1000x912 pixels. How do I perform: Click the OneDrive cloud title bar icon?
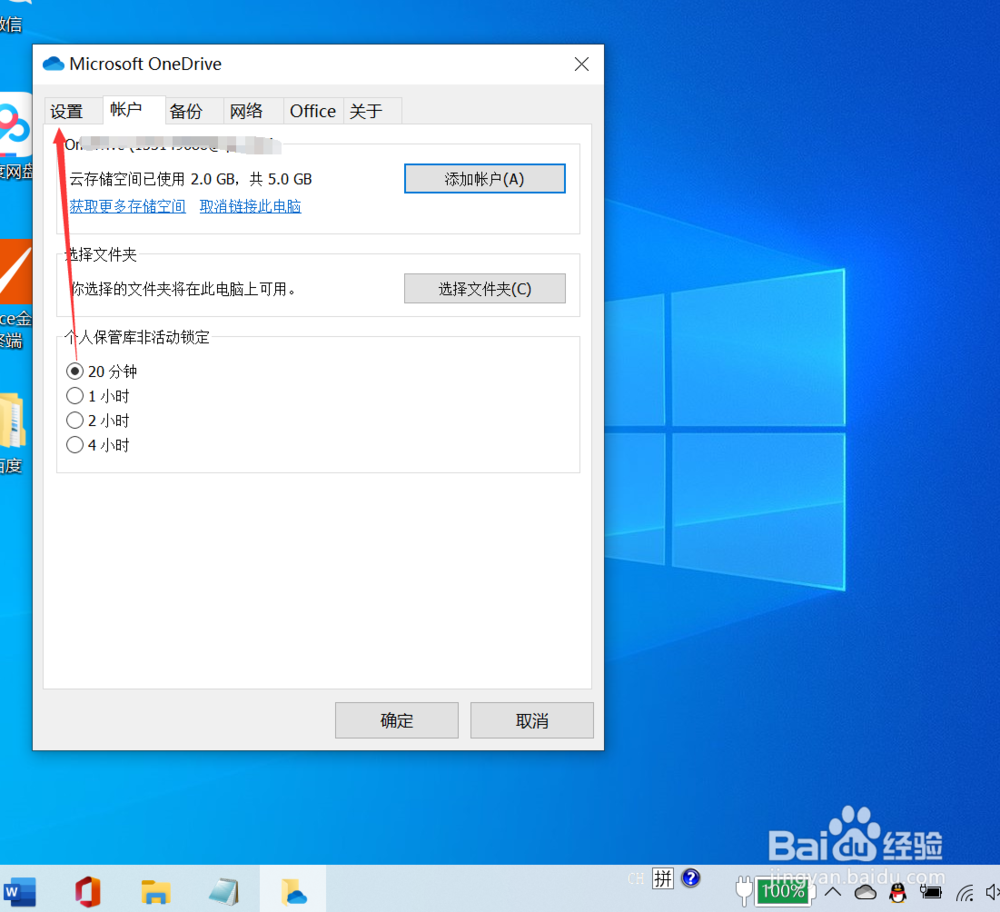[x=54, y=64]
